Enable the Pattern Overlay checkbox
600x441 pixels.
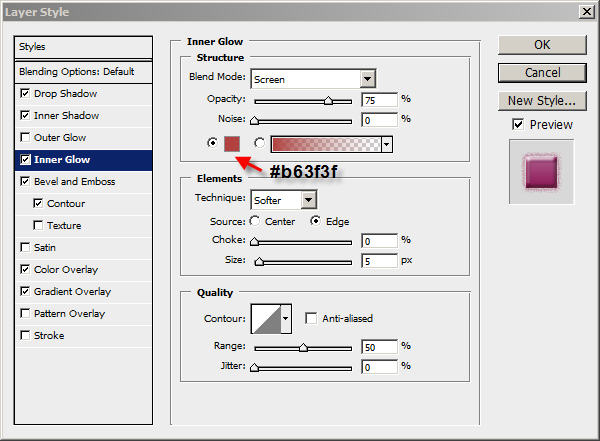coord(25,314)
